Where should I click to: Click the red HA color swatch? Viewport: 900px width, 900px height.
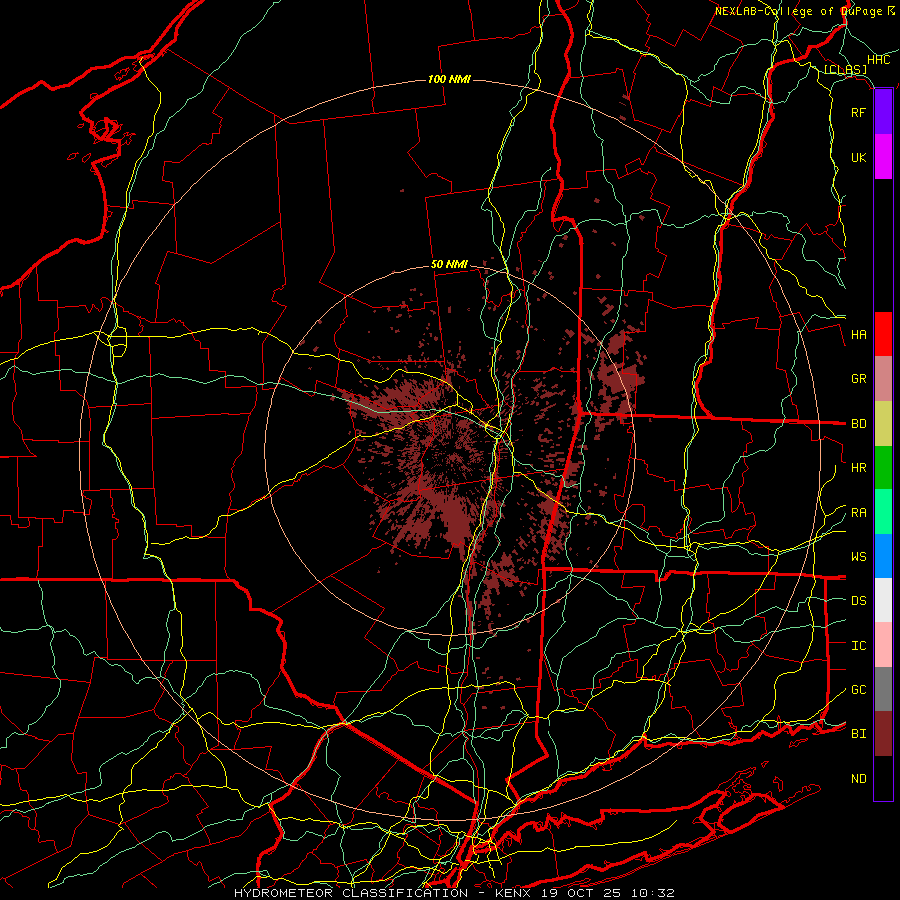click(x=883, y=334)
